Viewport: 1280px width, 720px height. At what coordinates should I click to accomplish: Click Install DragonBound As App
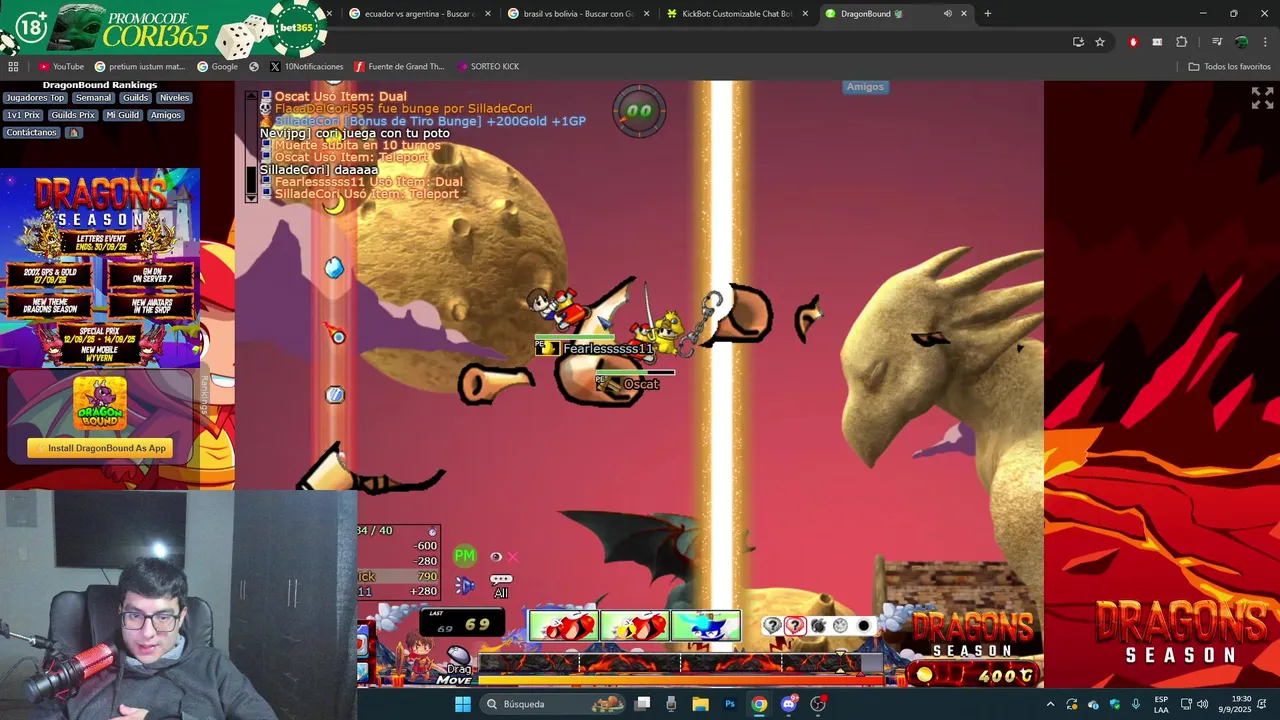[100, 448]
